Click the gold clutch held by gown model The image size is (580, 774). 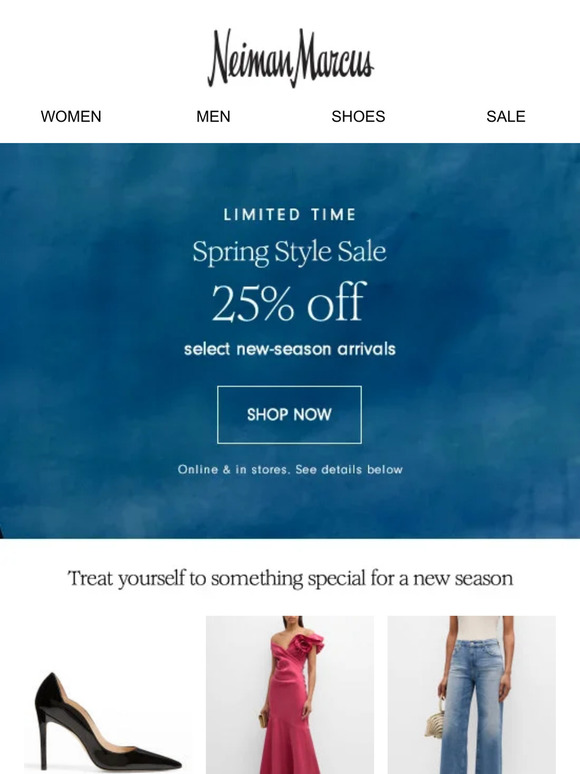(263, 720)
